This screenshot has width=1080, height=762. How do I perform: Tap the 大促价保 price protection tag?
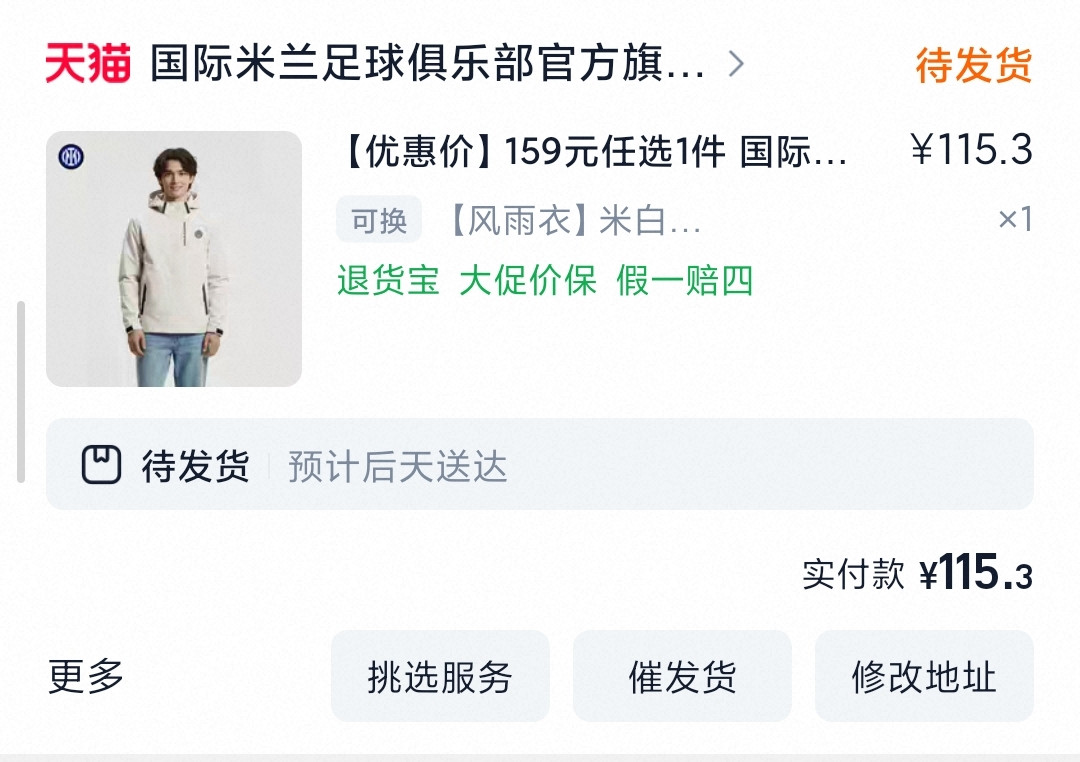point(528,281)
